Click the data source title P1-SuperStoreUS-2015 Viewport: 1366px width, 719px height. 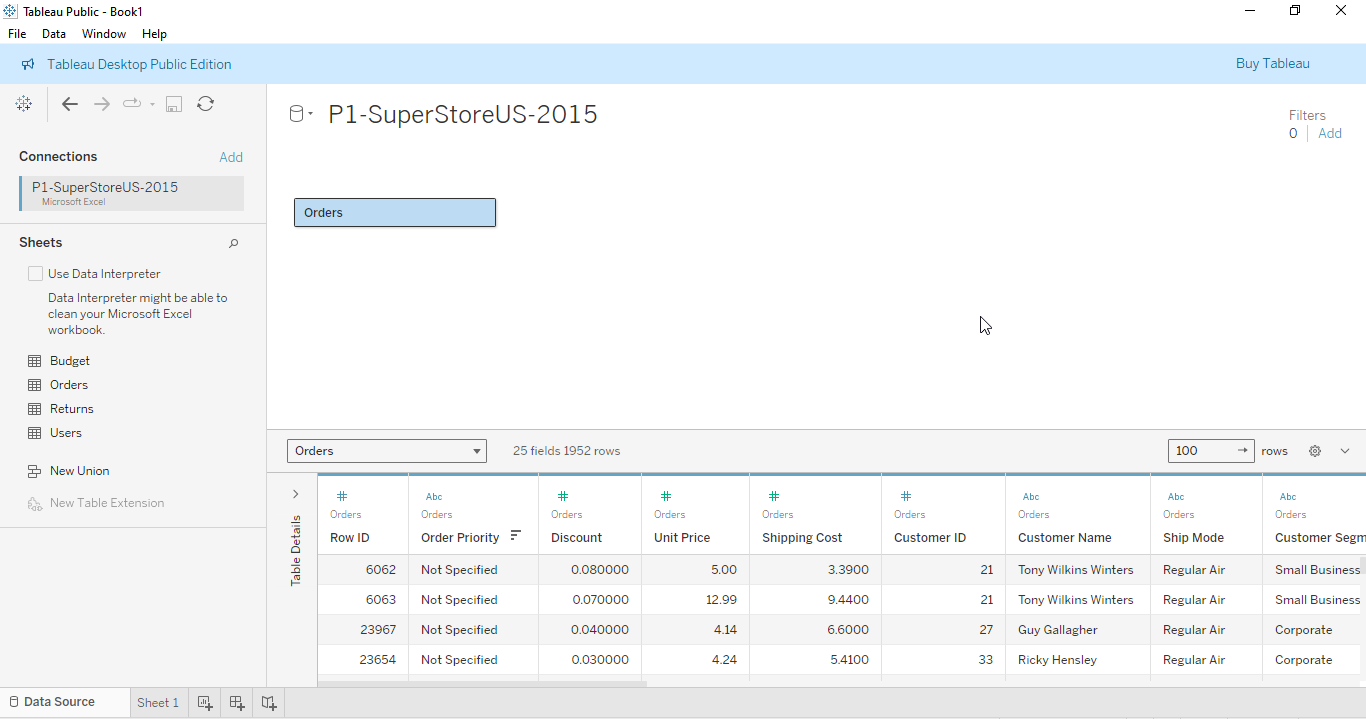click(x=463, y=114)
